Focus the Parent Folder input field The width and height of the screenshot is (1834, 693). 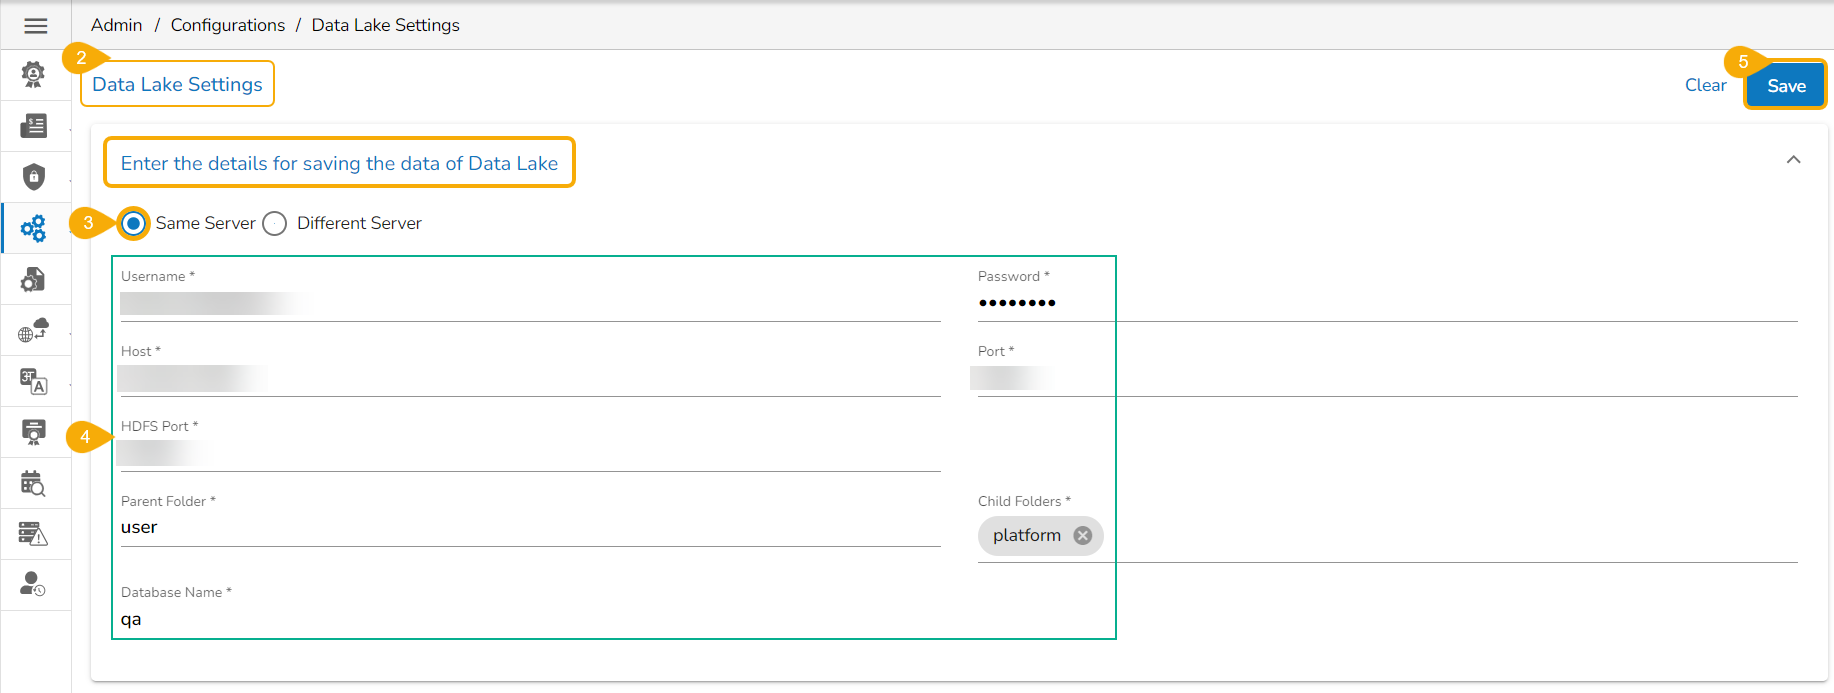tap(530, 528)
